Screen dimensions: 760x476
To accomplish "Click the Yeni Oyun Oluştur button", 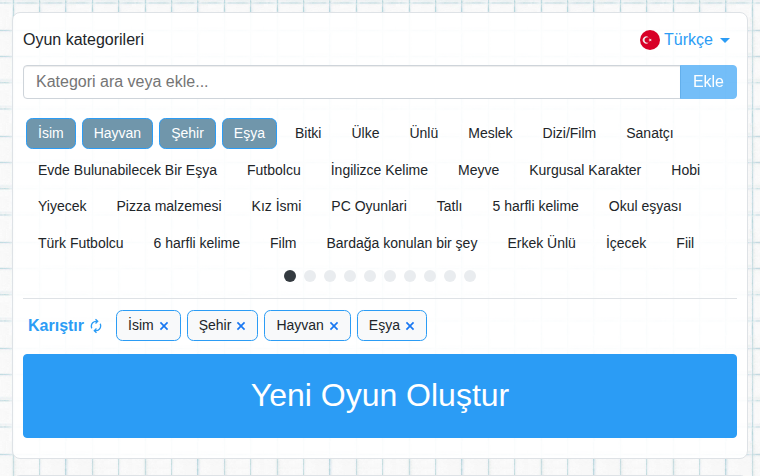I will [x=380, y=396].
